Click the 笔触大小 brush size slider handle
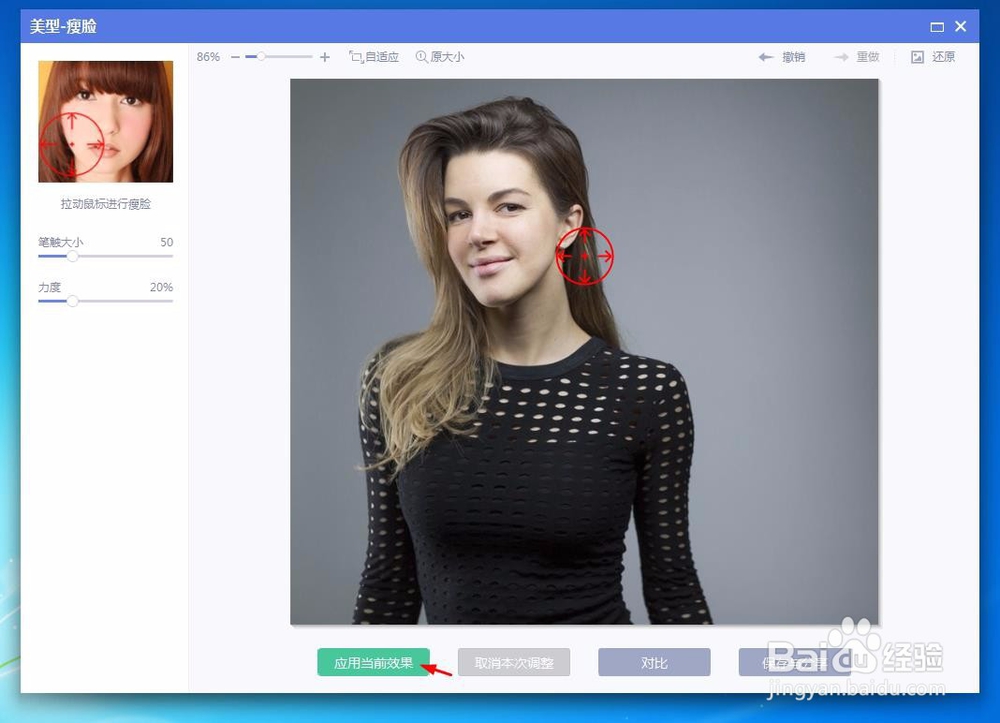 pos(73,256)
